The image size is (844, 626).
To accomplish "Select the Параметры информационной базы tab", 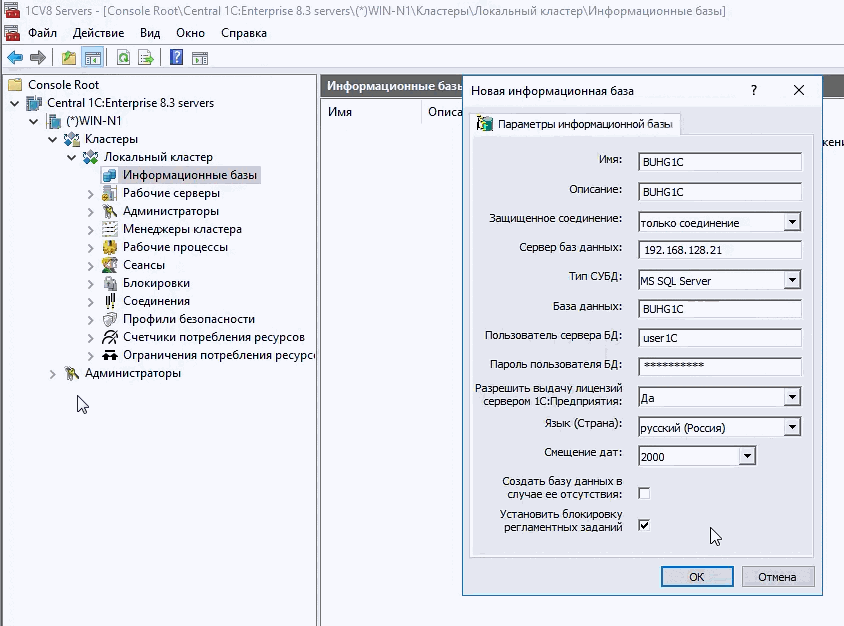I will pos(576,125).
